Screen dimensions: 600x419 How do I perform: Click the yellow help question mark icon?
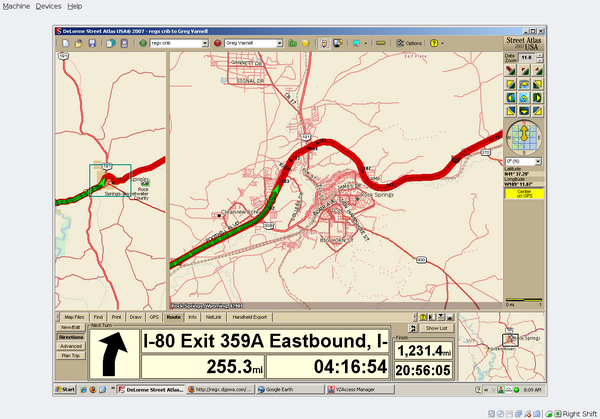point(434,43)
